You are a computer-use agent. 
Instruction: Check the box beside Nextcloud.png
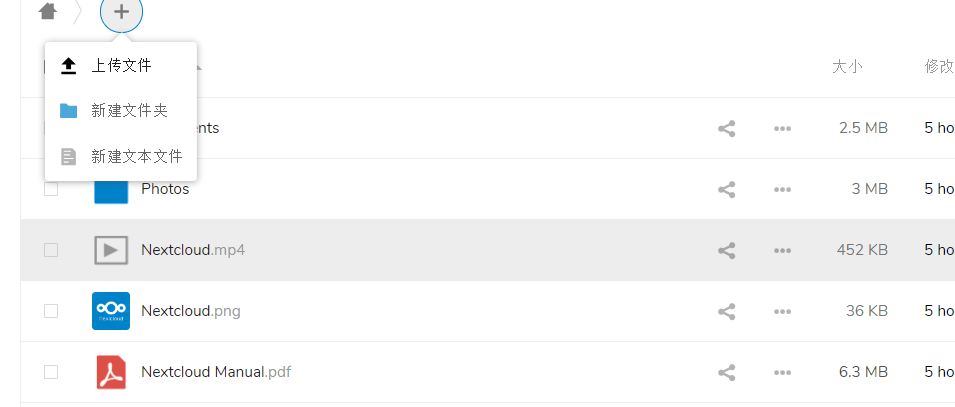[x=51, y=311]
